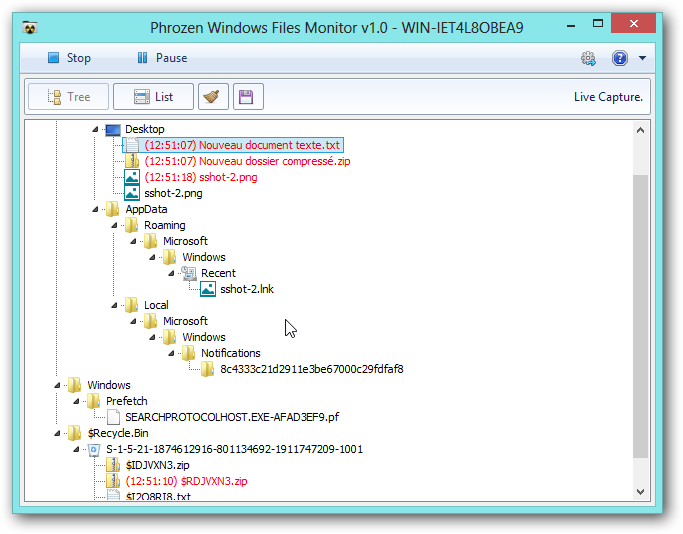Select (12:51:10) $RDJVXN3.zip entry
The image size is (683, 534).
click(186, 481)
